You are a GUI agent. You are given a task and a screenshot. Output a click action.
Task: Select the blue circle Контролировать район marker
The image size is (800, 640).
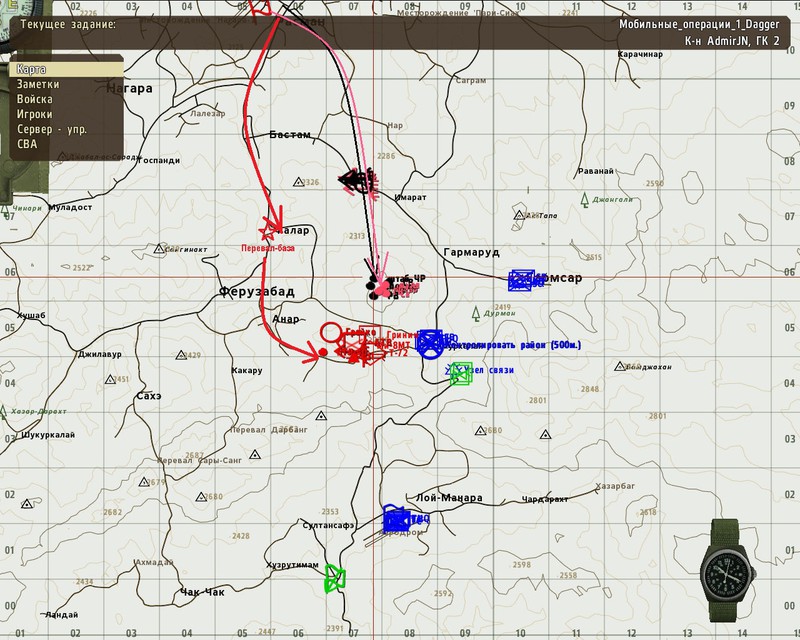pos(430,343)
